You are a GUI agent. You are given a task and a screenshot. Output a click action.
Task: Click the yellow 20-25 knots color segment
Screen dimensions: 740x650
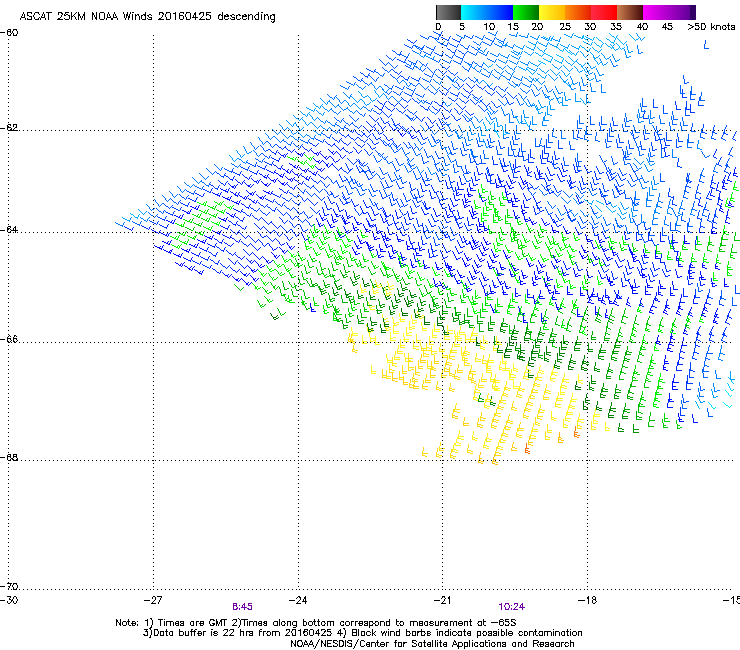click(x=552, y=12)
